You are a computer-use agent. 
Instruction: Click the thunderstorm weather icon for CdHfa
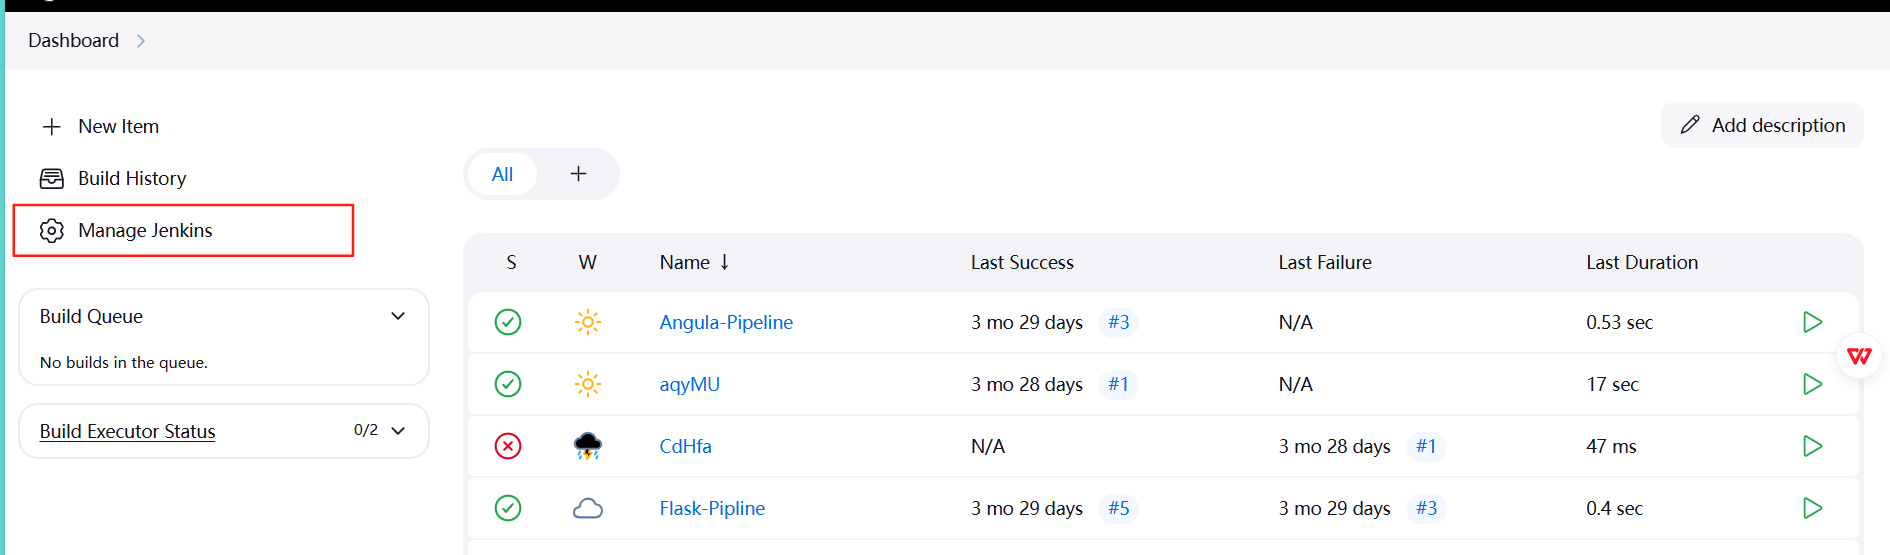(588, 446)
